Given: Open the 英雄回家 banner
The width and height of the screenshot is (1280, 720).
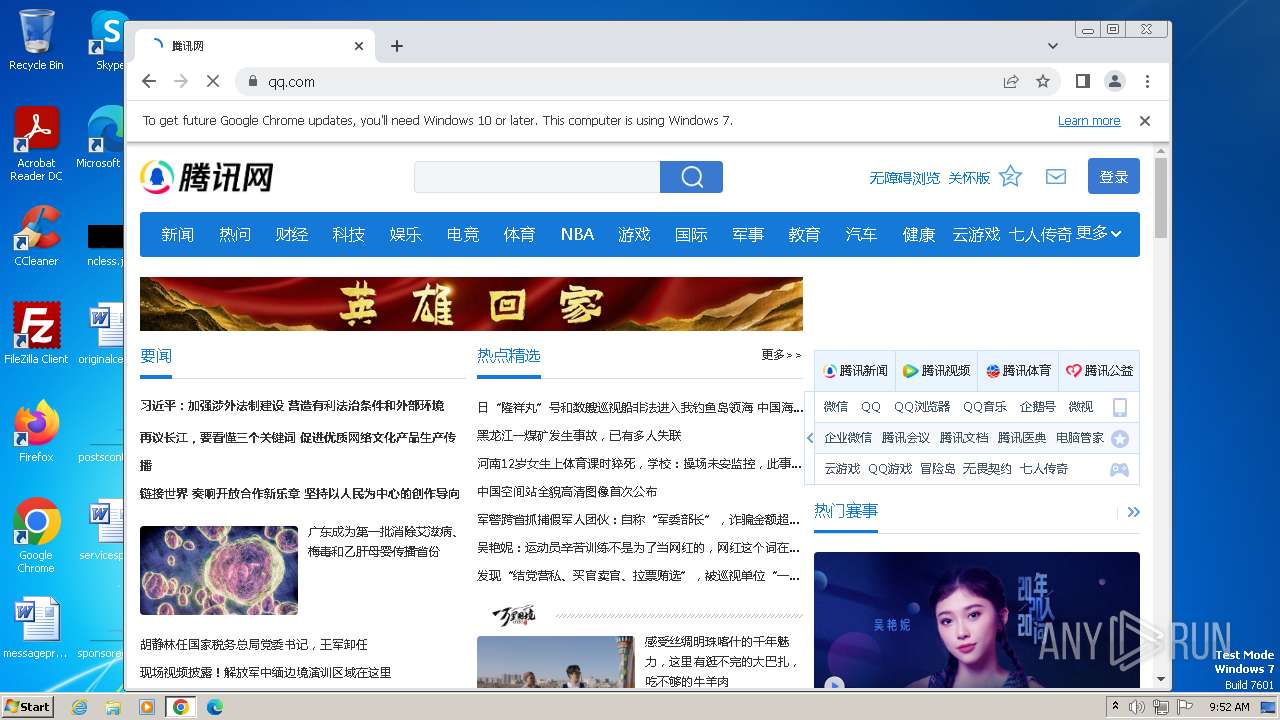Looking at the screenshot, I should (471, 304).
